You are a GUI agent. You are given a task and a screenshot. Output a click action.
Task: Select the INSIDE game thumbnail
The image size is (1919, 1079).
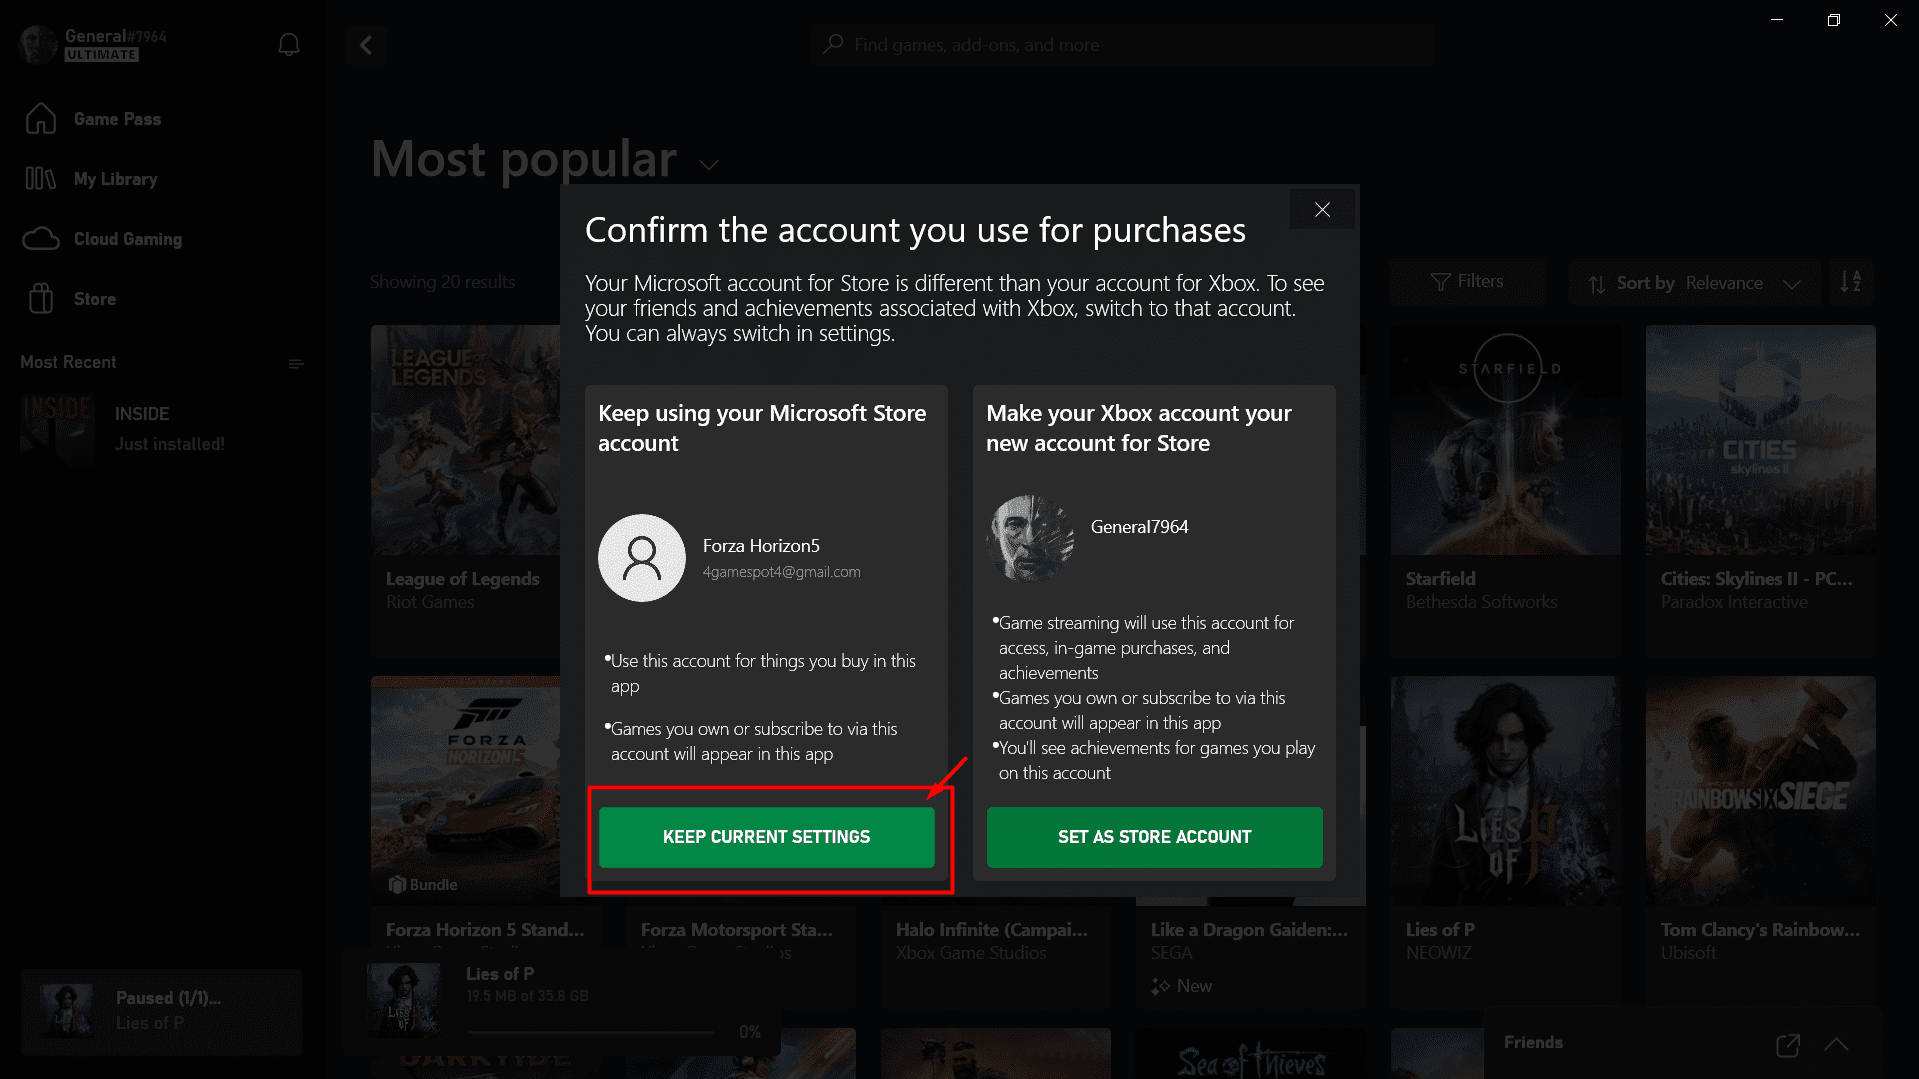pyautogui.click(x=57, y=428)
